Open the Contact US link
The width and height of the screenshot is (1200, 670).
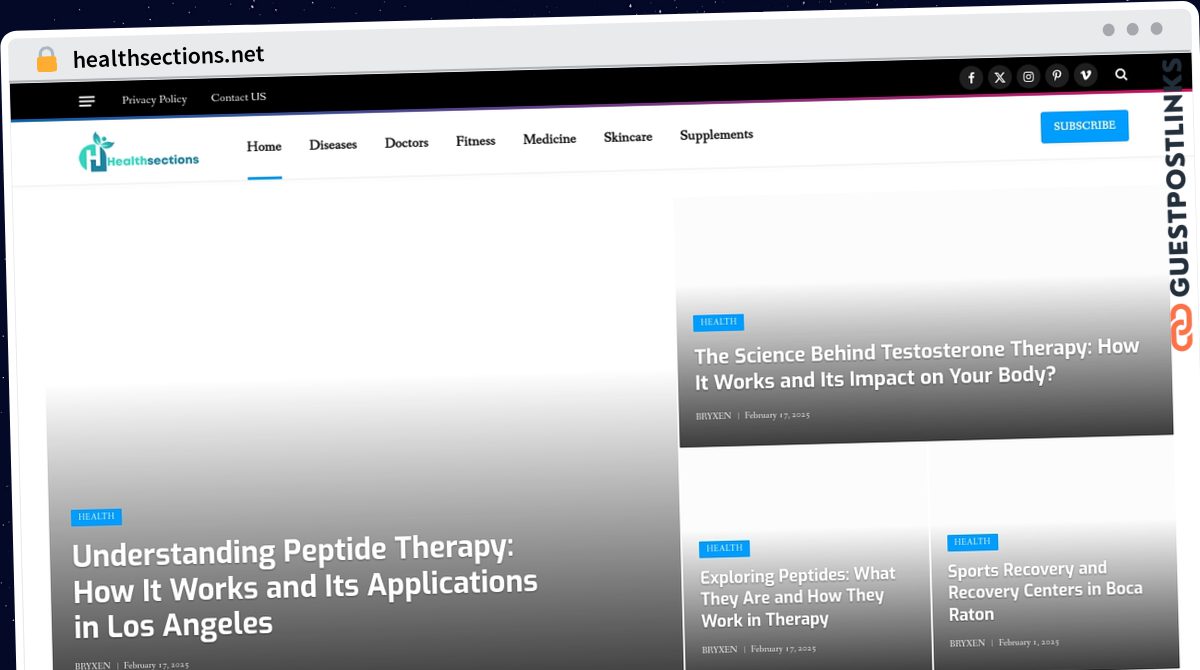238,97
